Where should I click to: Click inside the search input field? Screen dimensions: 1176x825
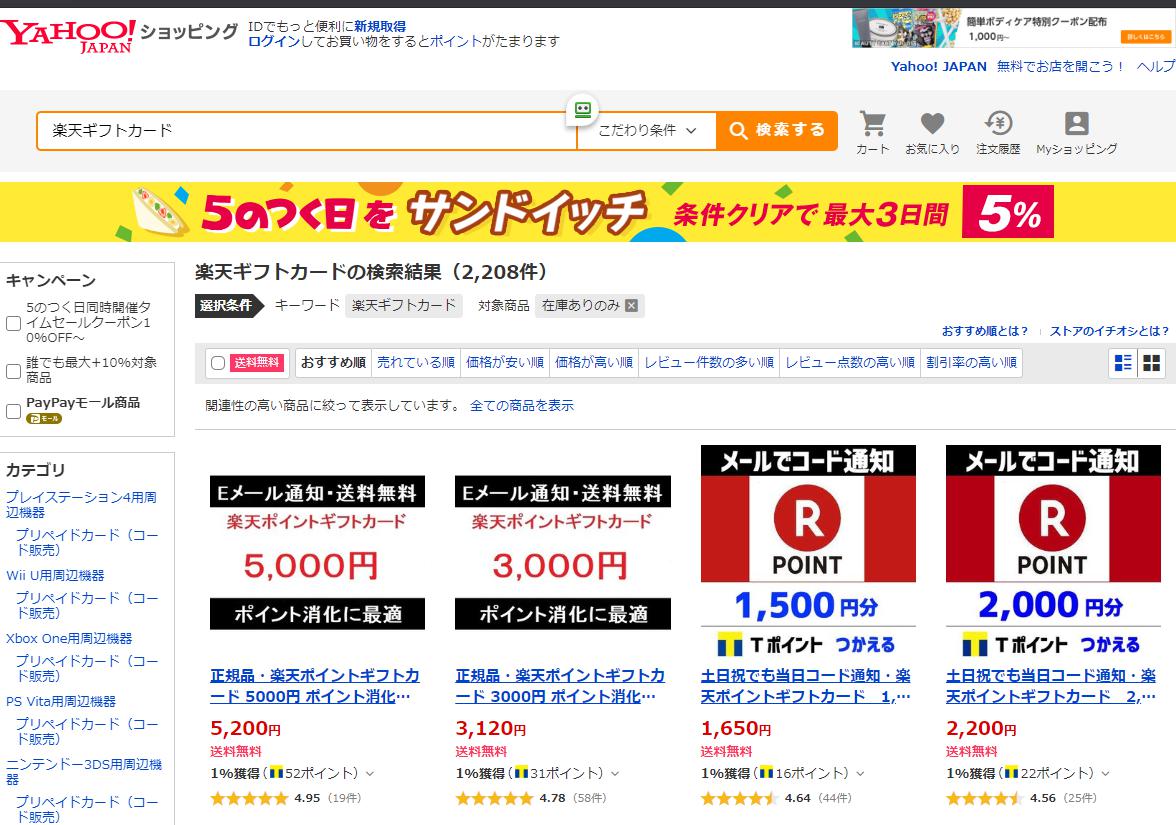[300, 130]
